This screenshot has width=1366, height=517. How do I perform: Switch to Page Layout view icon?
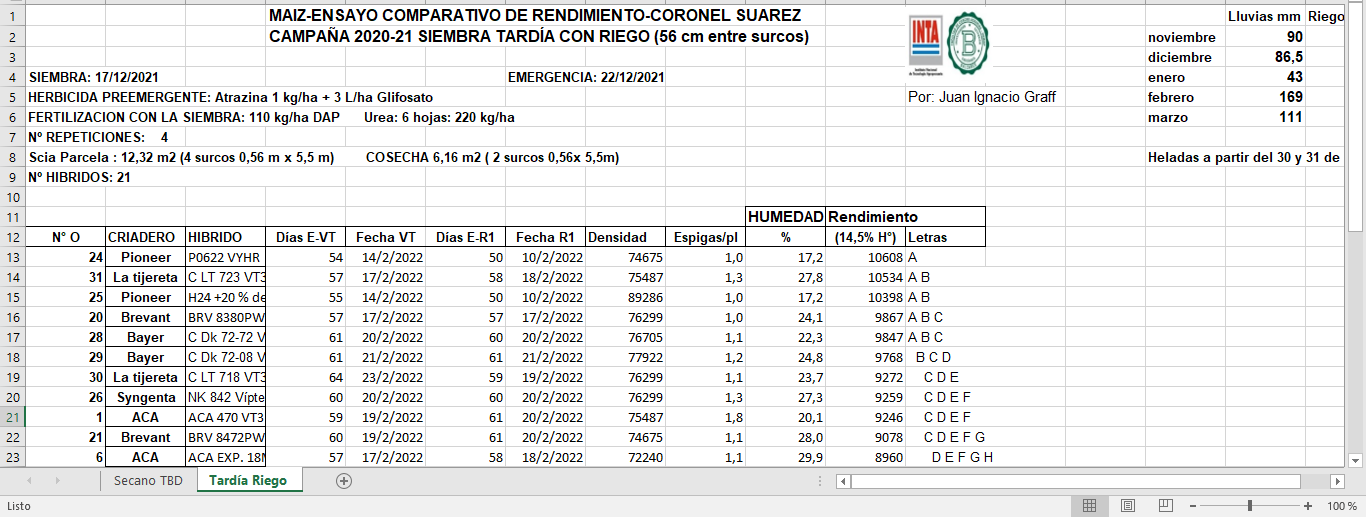click(x=1127, y=506)
